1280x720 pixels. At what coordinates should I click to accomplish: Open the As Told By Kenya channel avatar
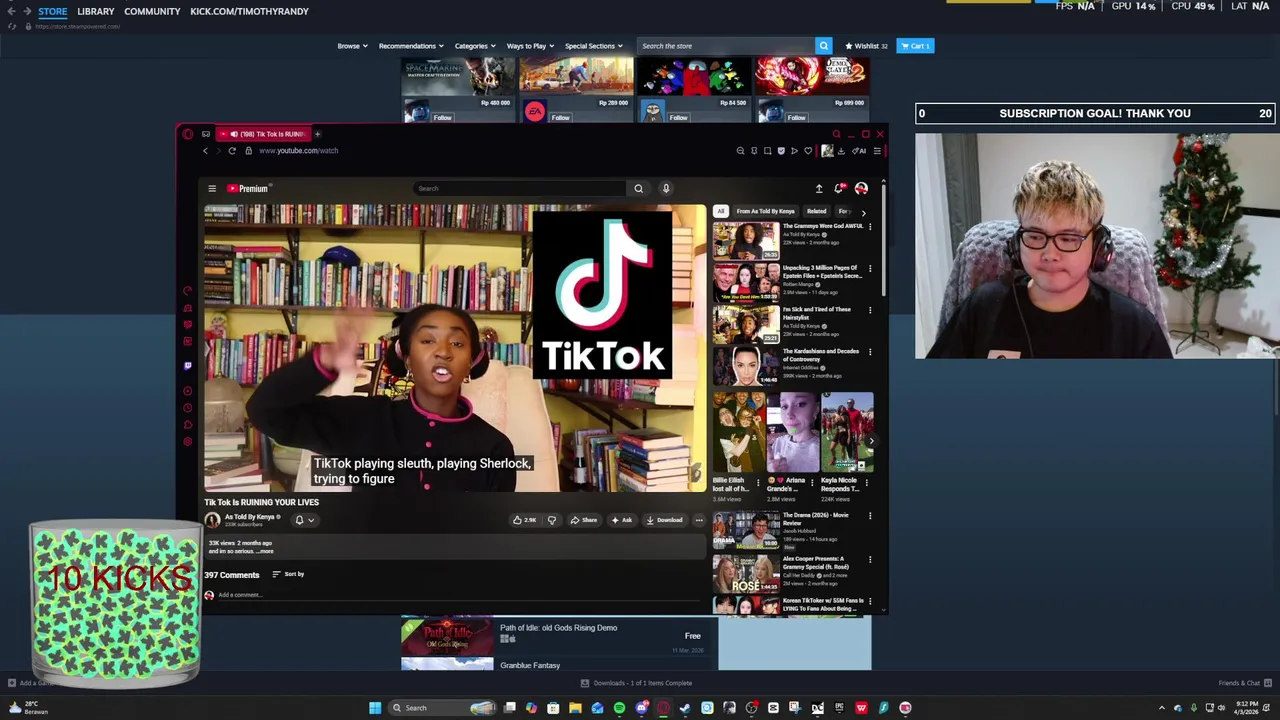(212, 520)
